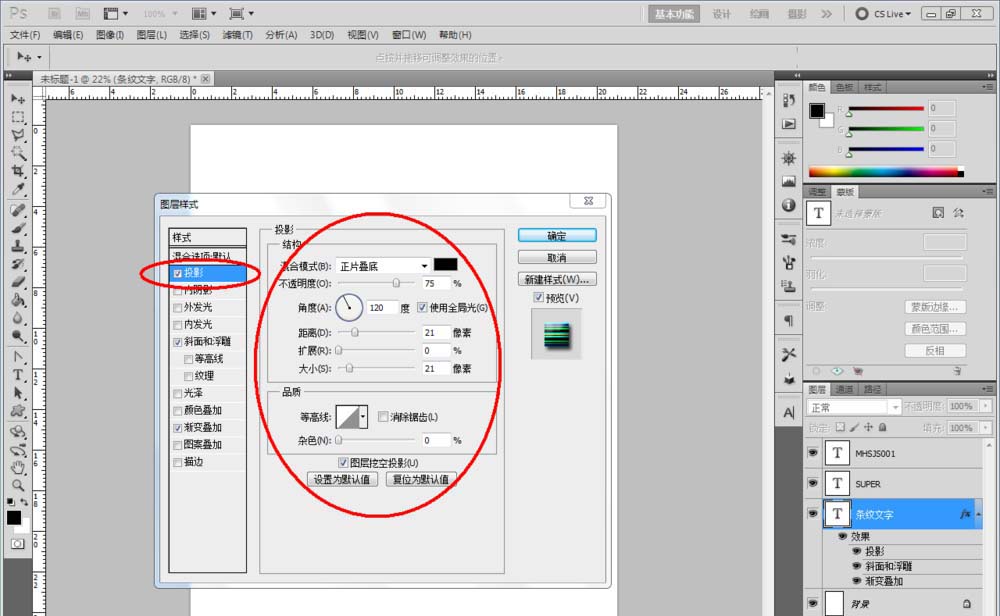The image size is (1000, 616).
Task: Click the 基本功能 workspace button
Action: (674, 13)
